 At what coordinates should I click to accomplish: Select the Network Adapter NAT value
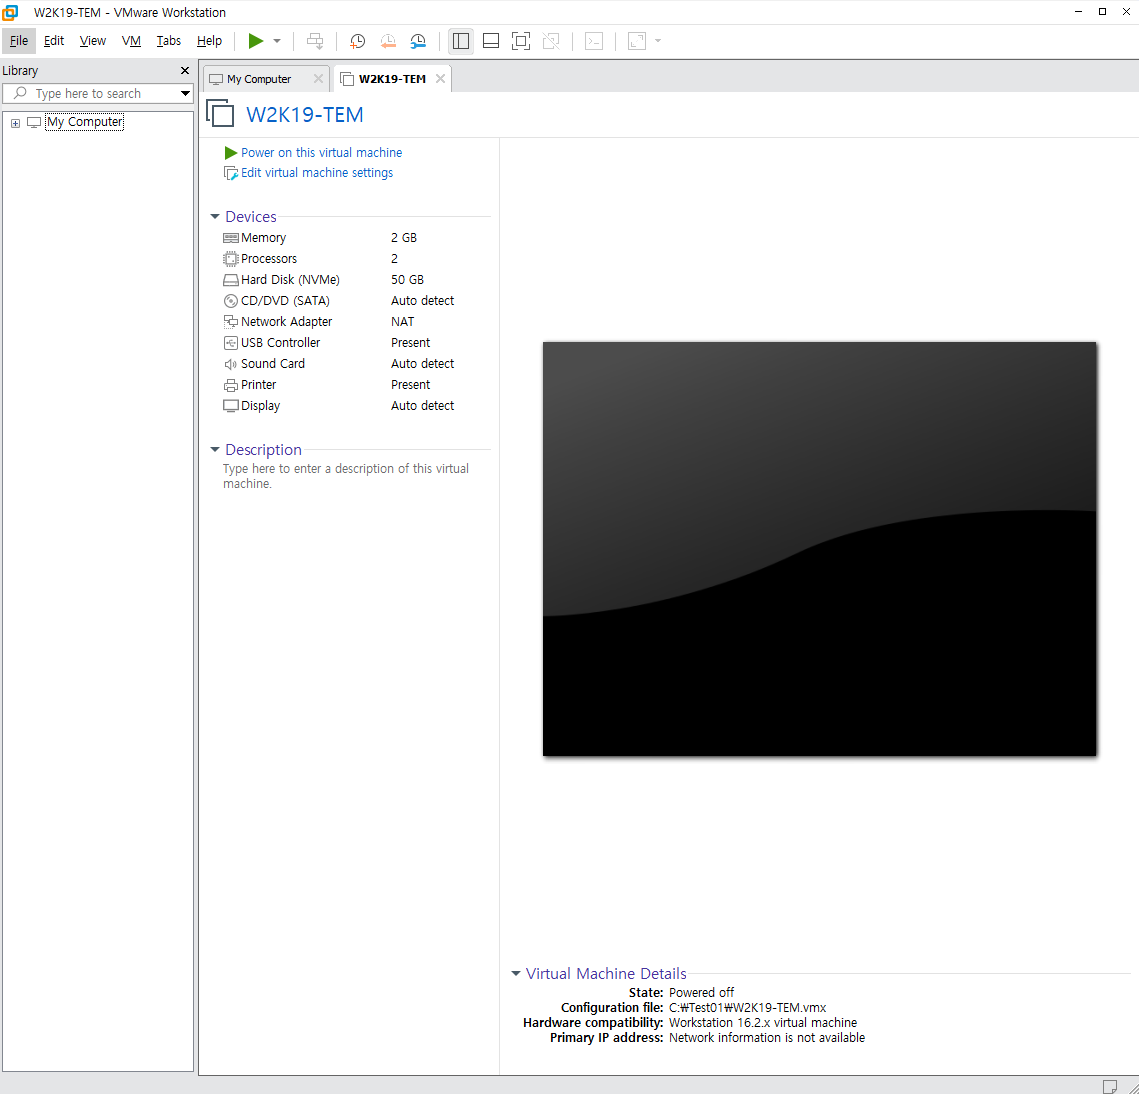point(402,322)
